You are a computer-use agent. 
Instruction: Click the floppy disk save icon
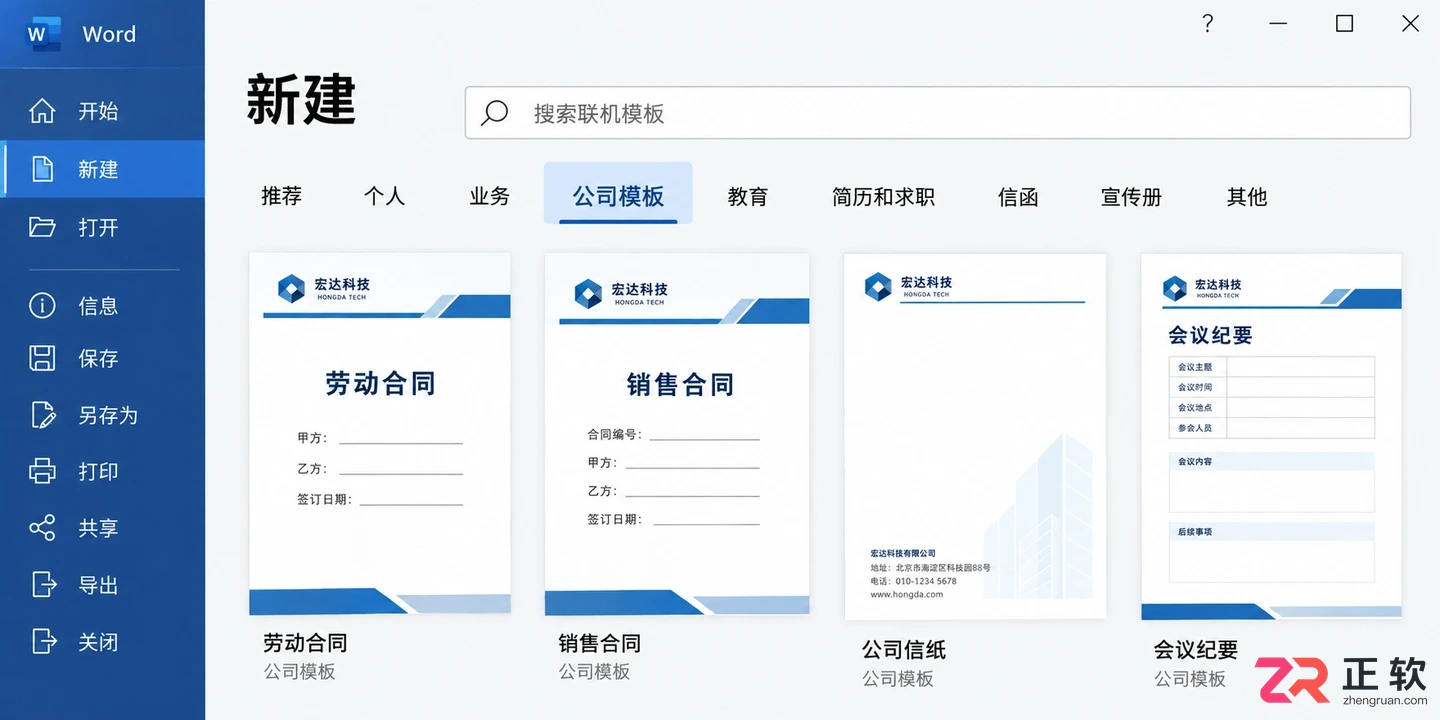click(x=42, y=358)
